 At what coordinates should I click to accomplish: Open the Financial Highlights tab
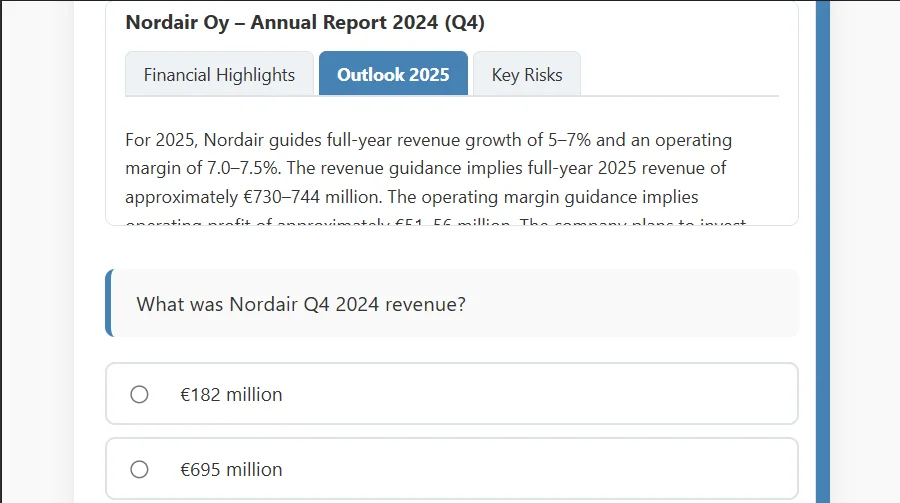219,74
